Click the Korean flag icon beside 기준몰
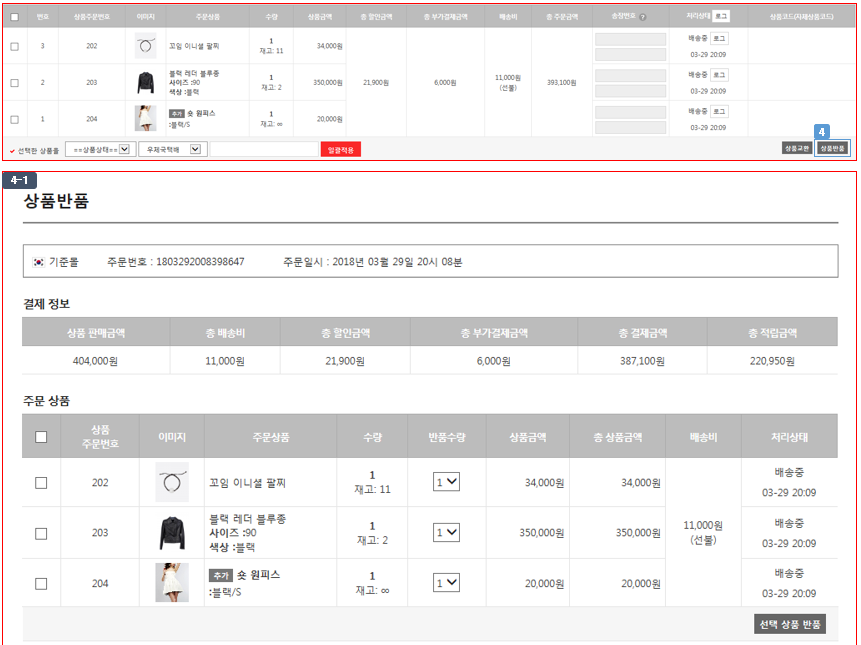The width and height of the screenshot is (861, 645). click(x=38, y=262)
